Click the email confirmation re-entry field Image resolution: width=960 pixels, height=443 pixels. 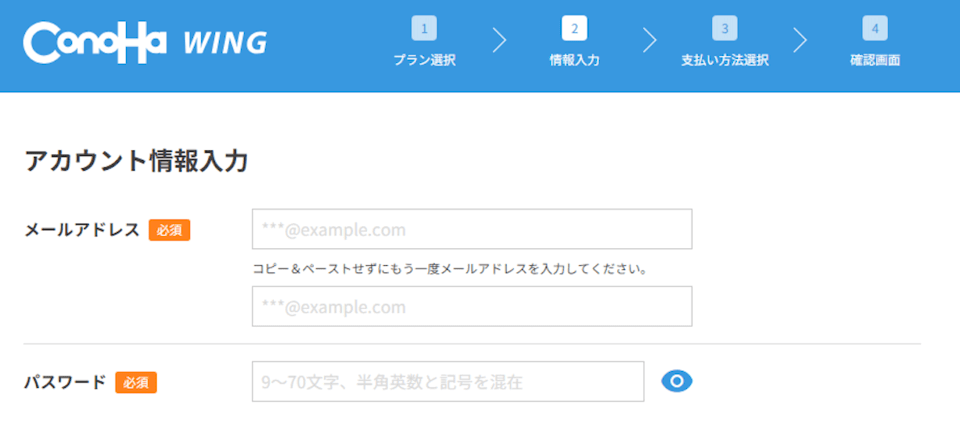(472, 306)
